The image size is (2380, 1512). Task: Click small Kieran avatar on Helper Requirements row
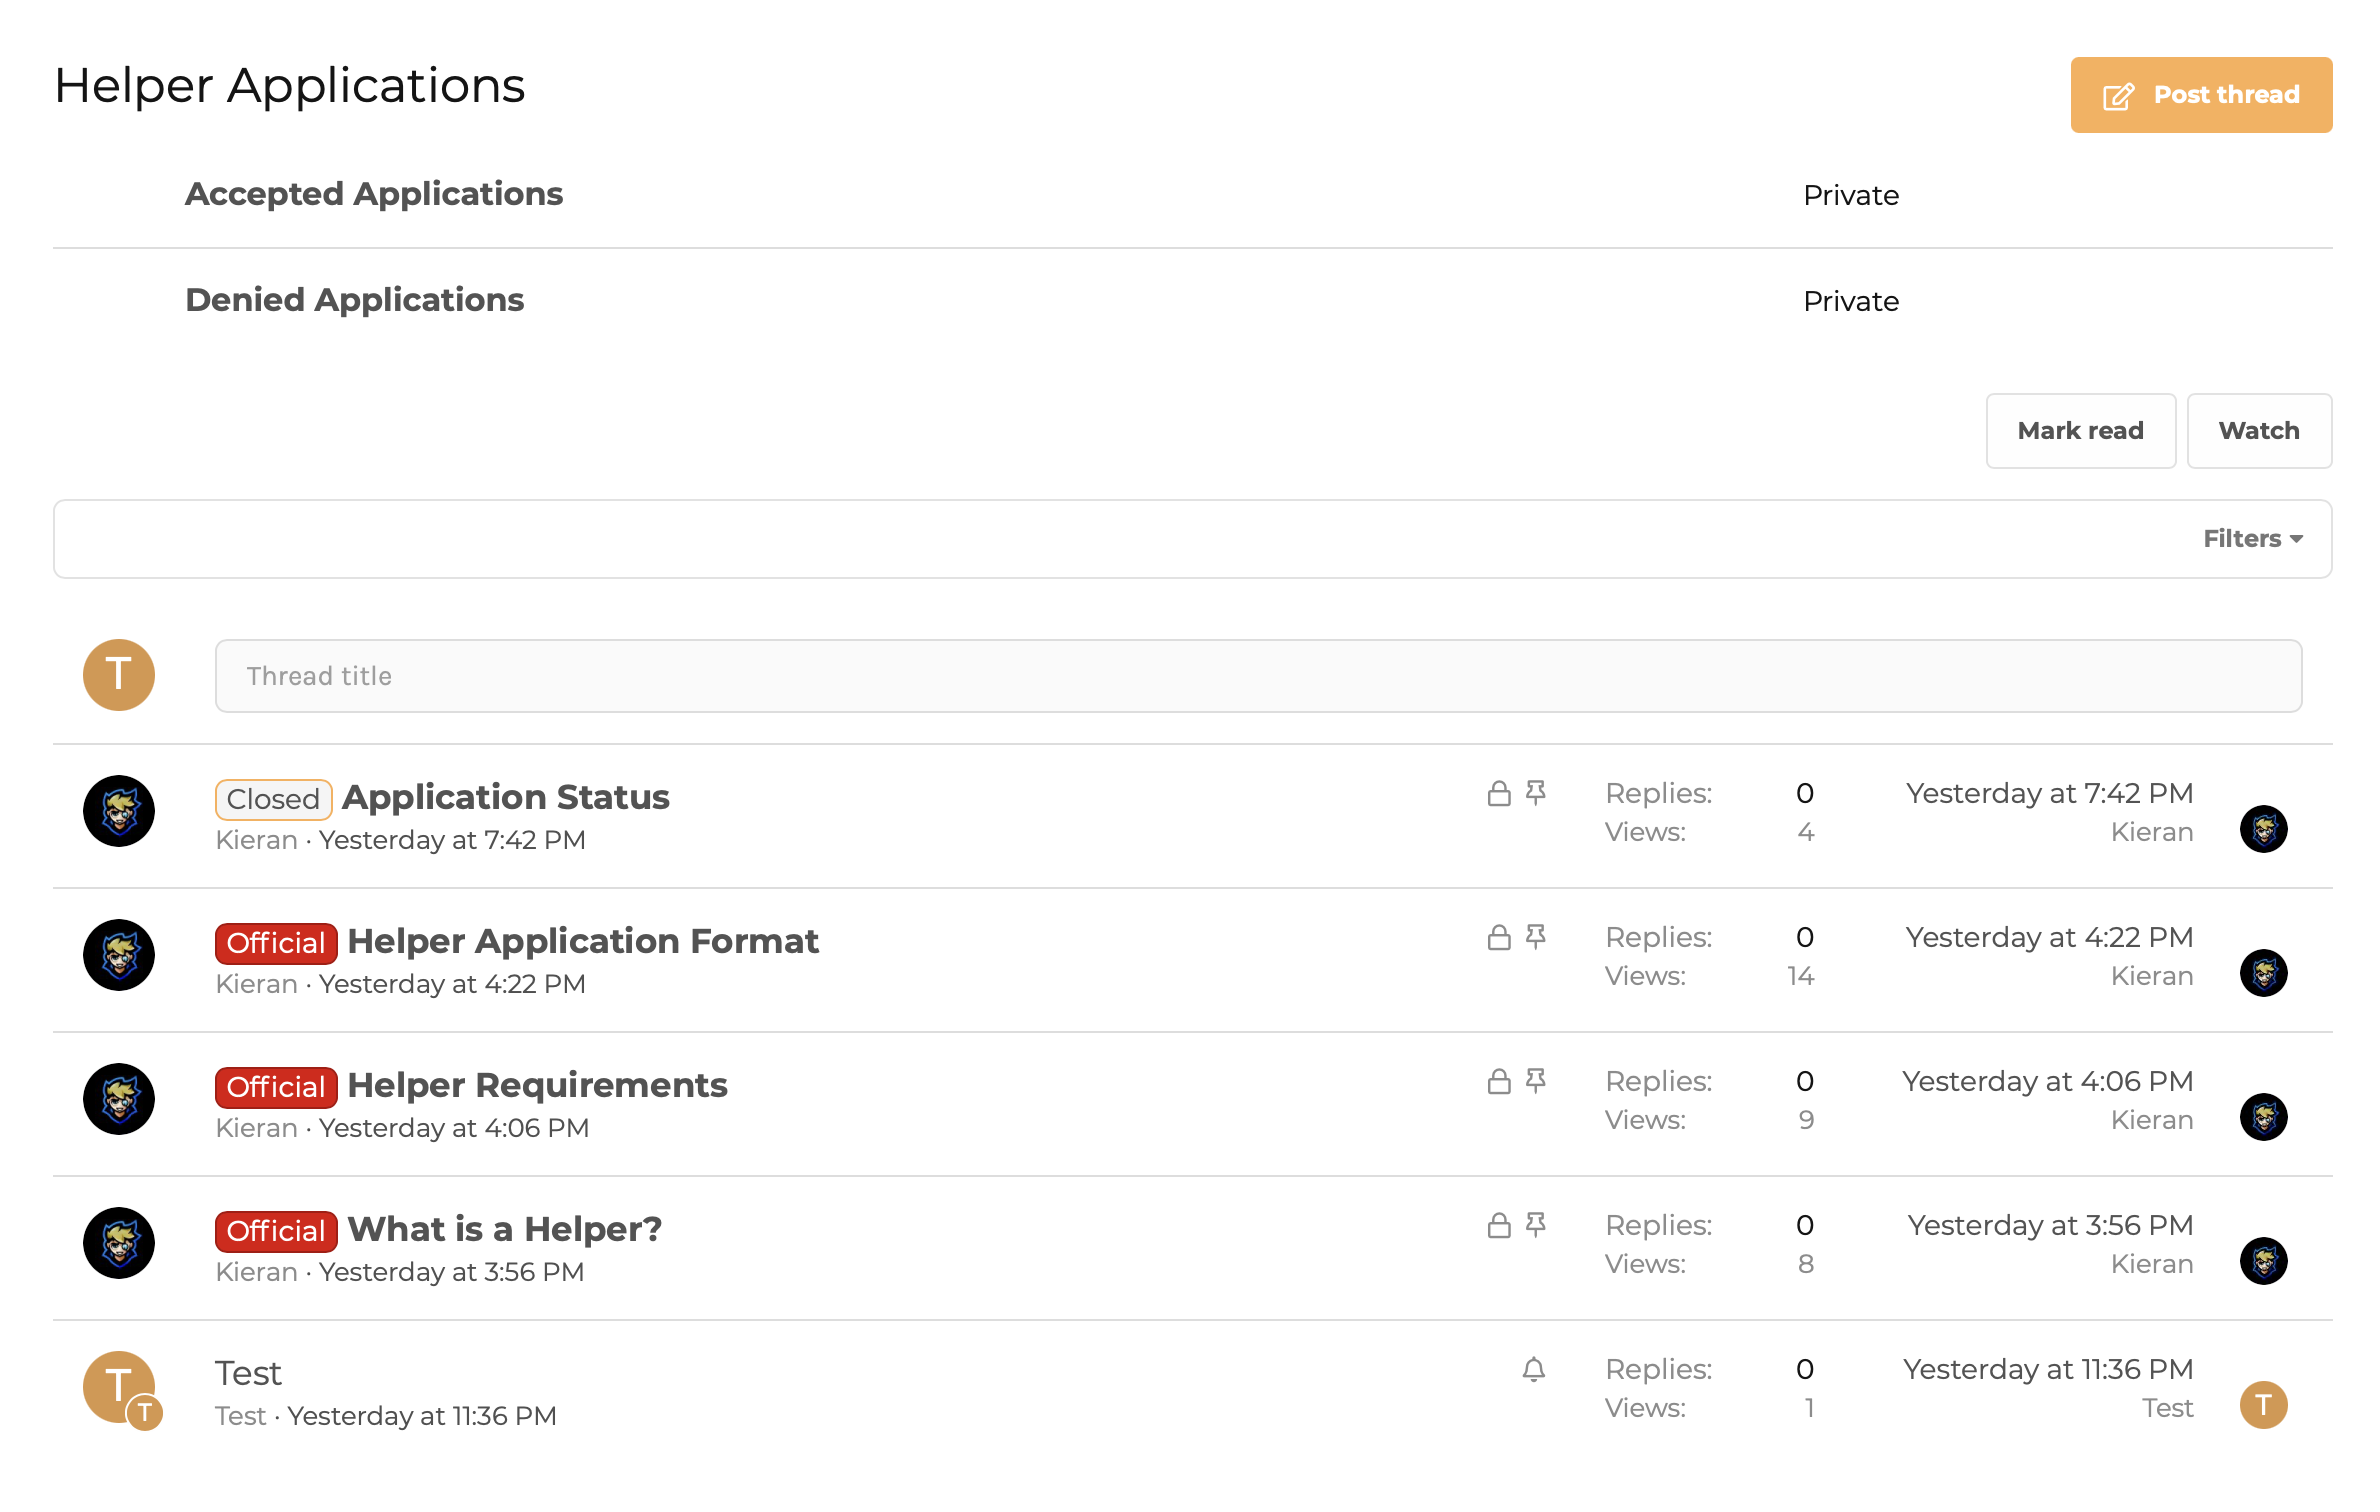pyautogui.click(x=2263, y=1117)
